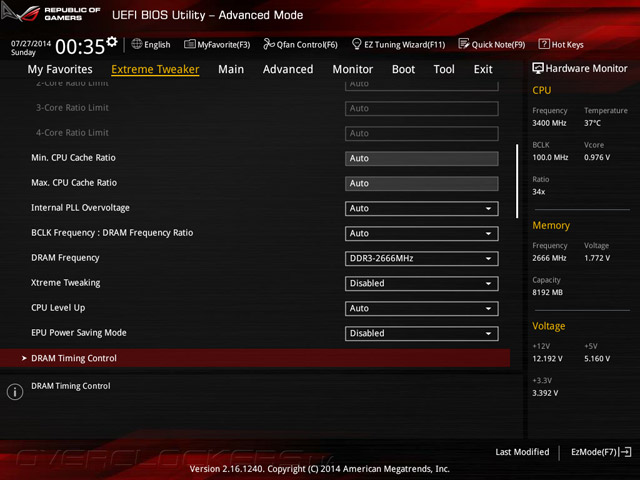Image resolution: width=640 pixels, height=480 pixels.
Task: Select the Xtreme Tweaking label
Action: coord(66,283)
